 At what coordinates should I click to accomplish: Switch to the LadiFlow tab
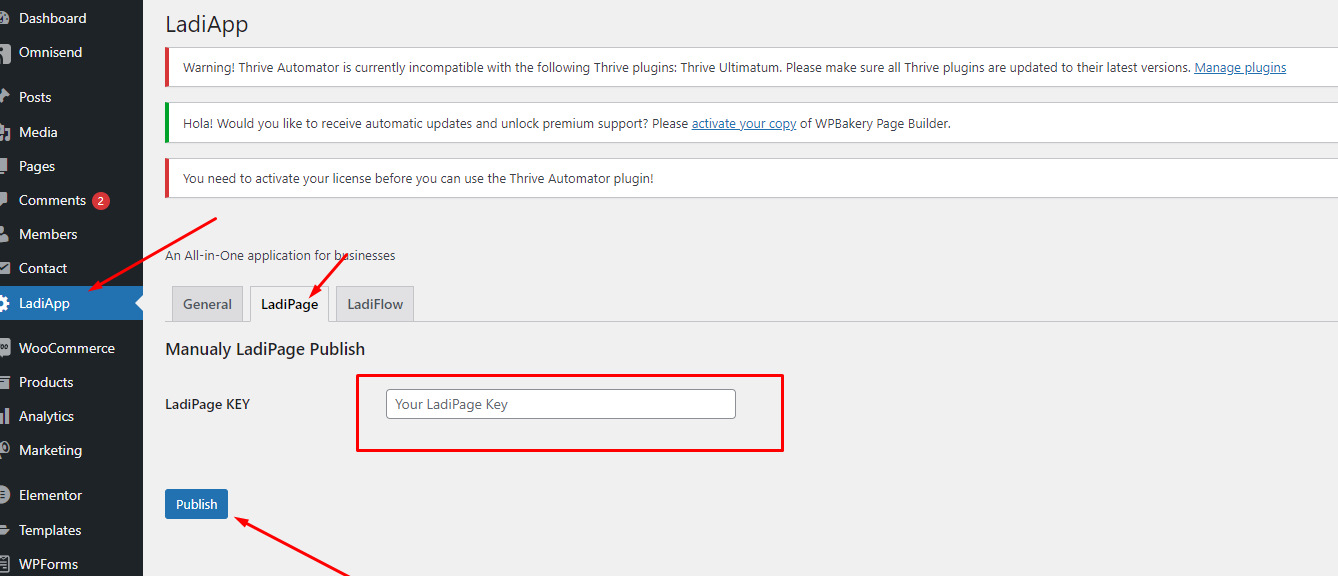[x=375, y=304]
